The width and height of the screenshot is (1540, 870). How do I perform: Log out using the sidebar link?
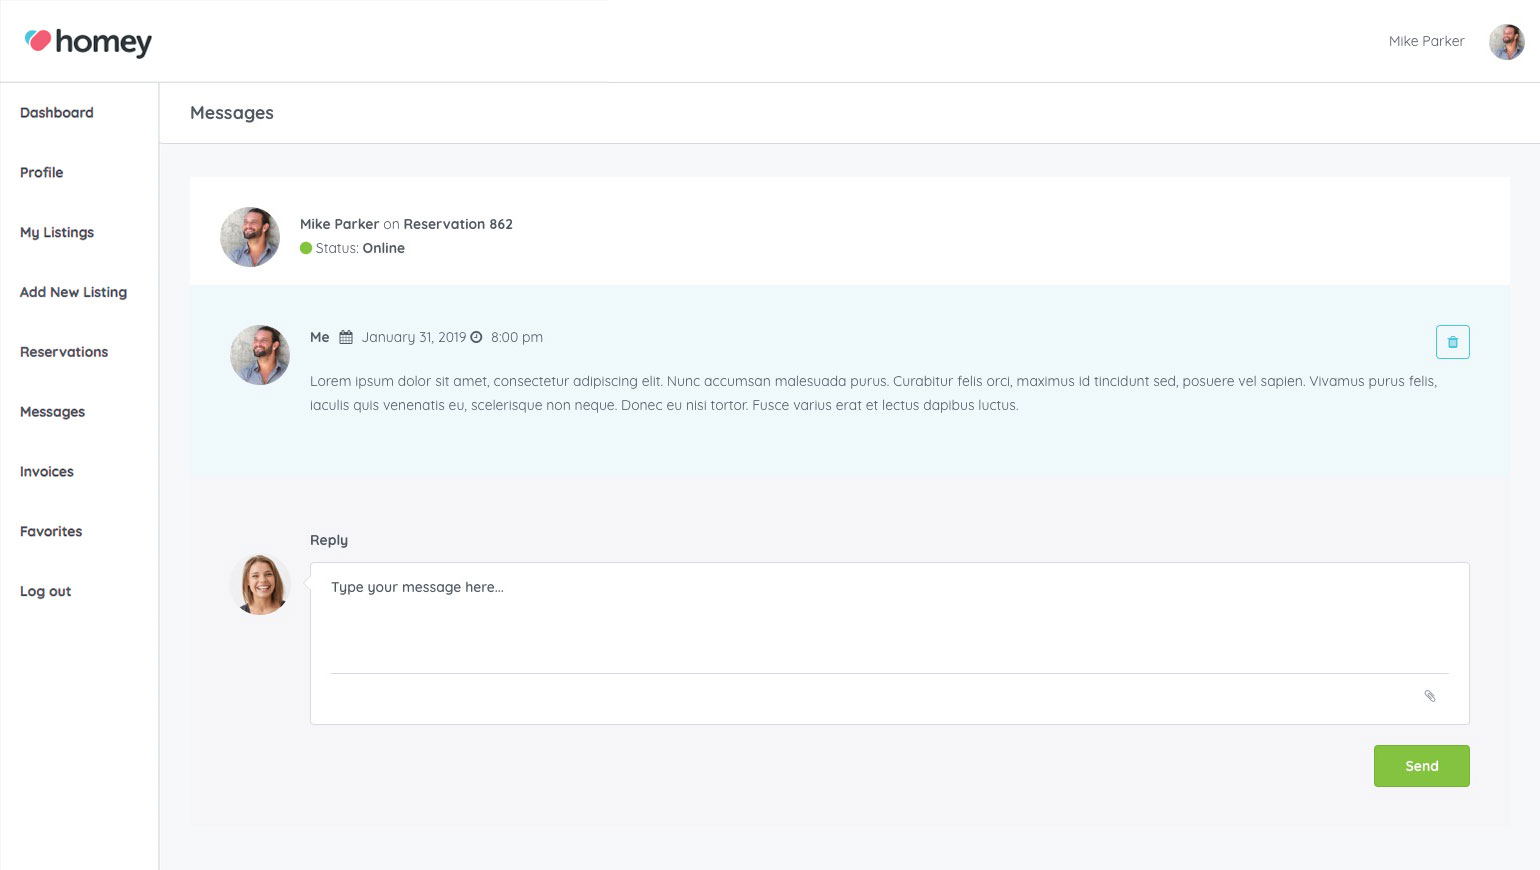point(46,592)
